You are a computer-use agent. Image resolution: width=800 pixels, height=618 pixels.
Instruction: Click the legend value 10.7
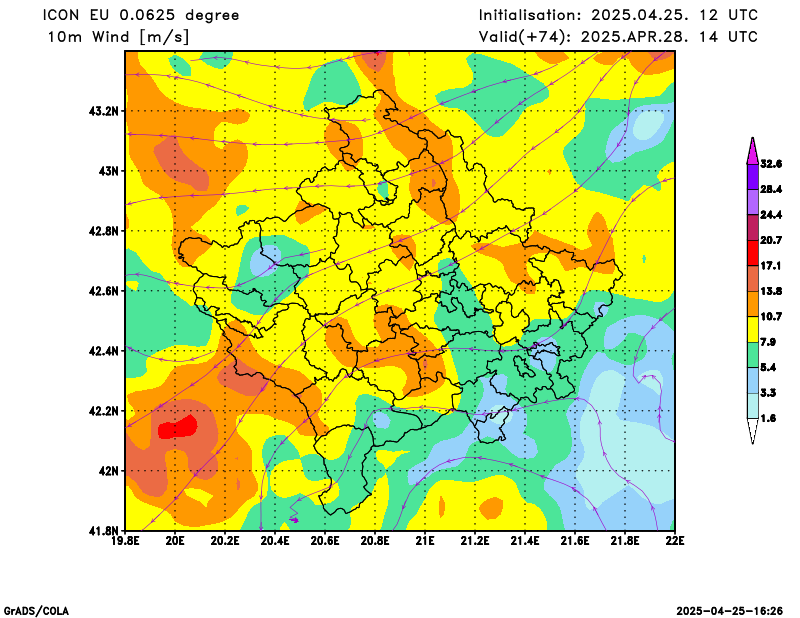[x=771, y=317]
